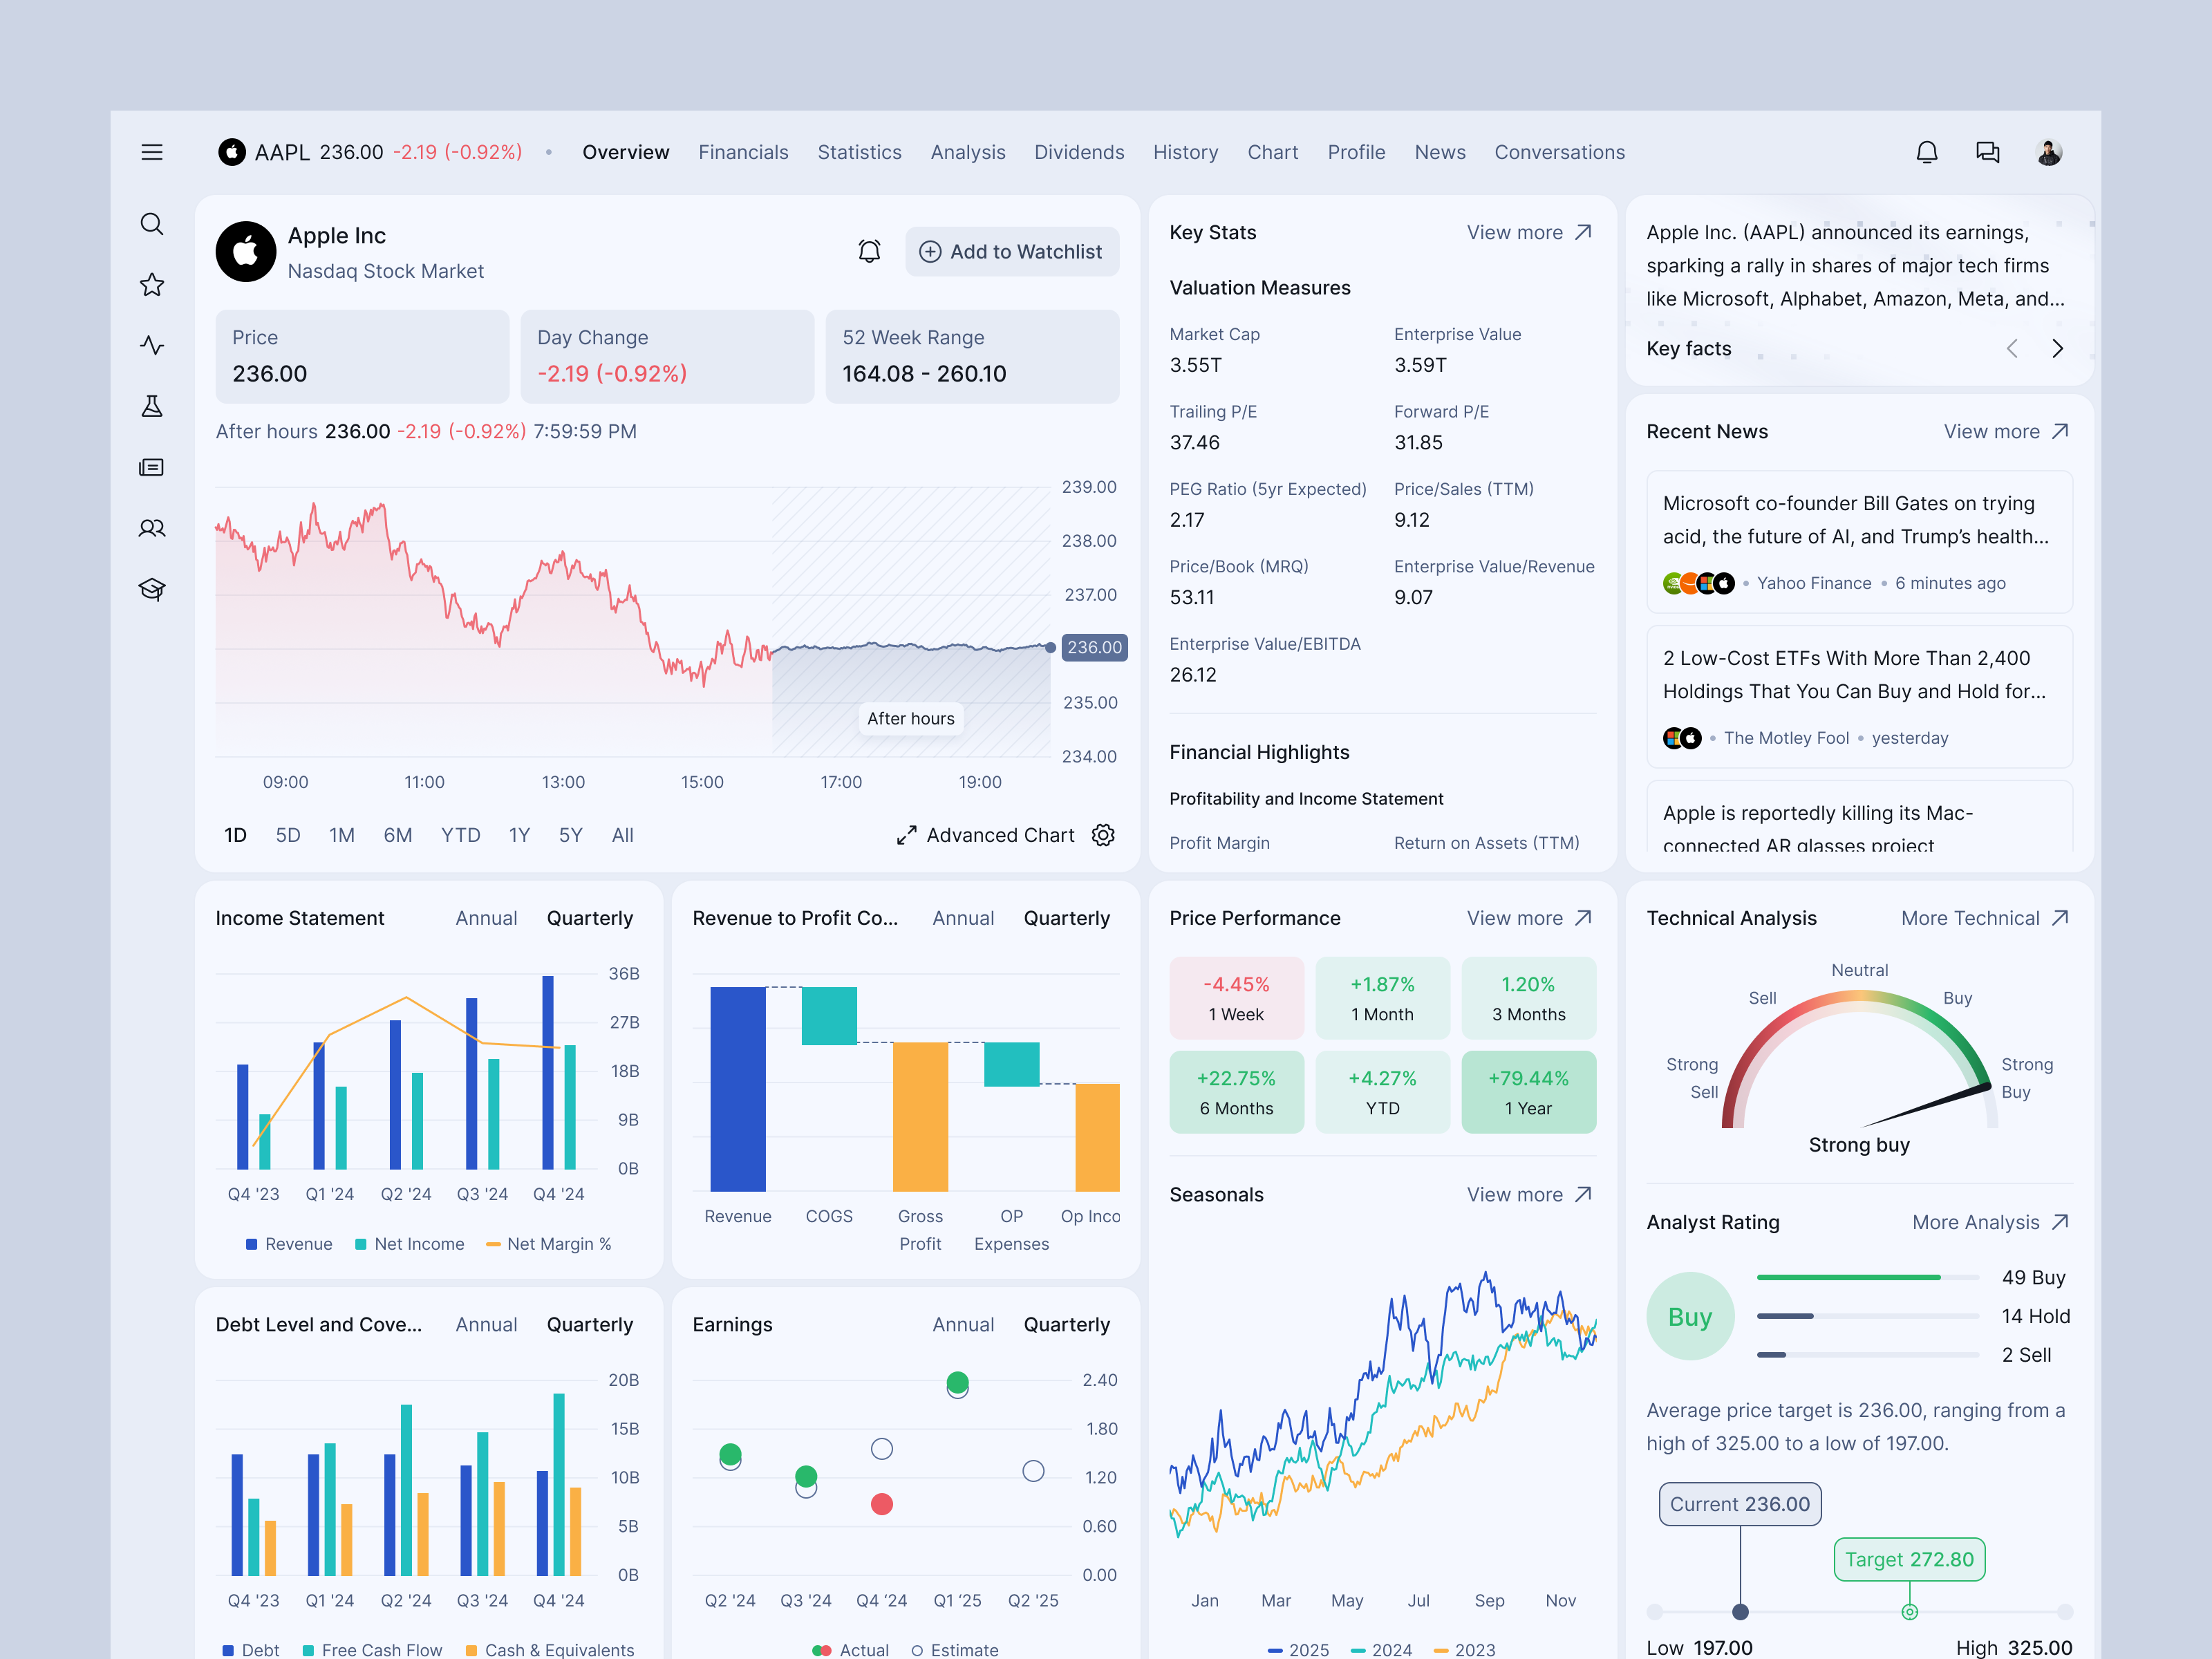Screen dimensions: 2212x1659
Task: Switch Debt Level chart to Quarterly
Action: tap(590, 1324)
